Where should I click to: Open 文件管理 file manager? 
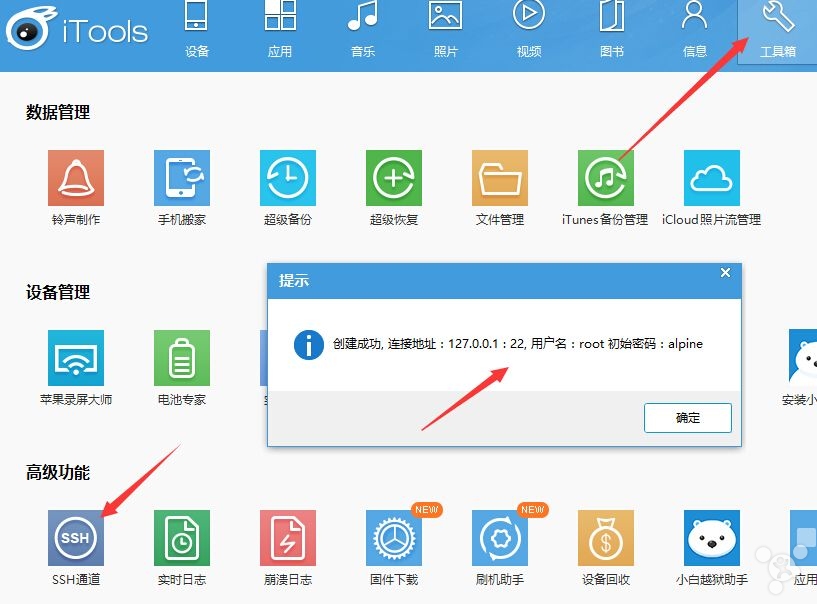tap(500, 188)
